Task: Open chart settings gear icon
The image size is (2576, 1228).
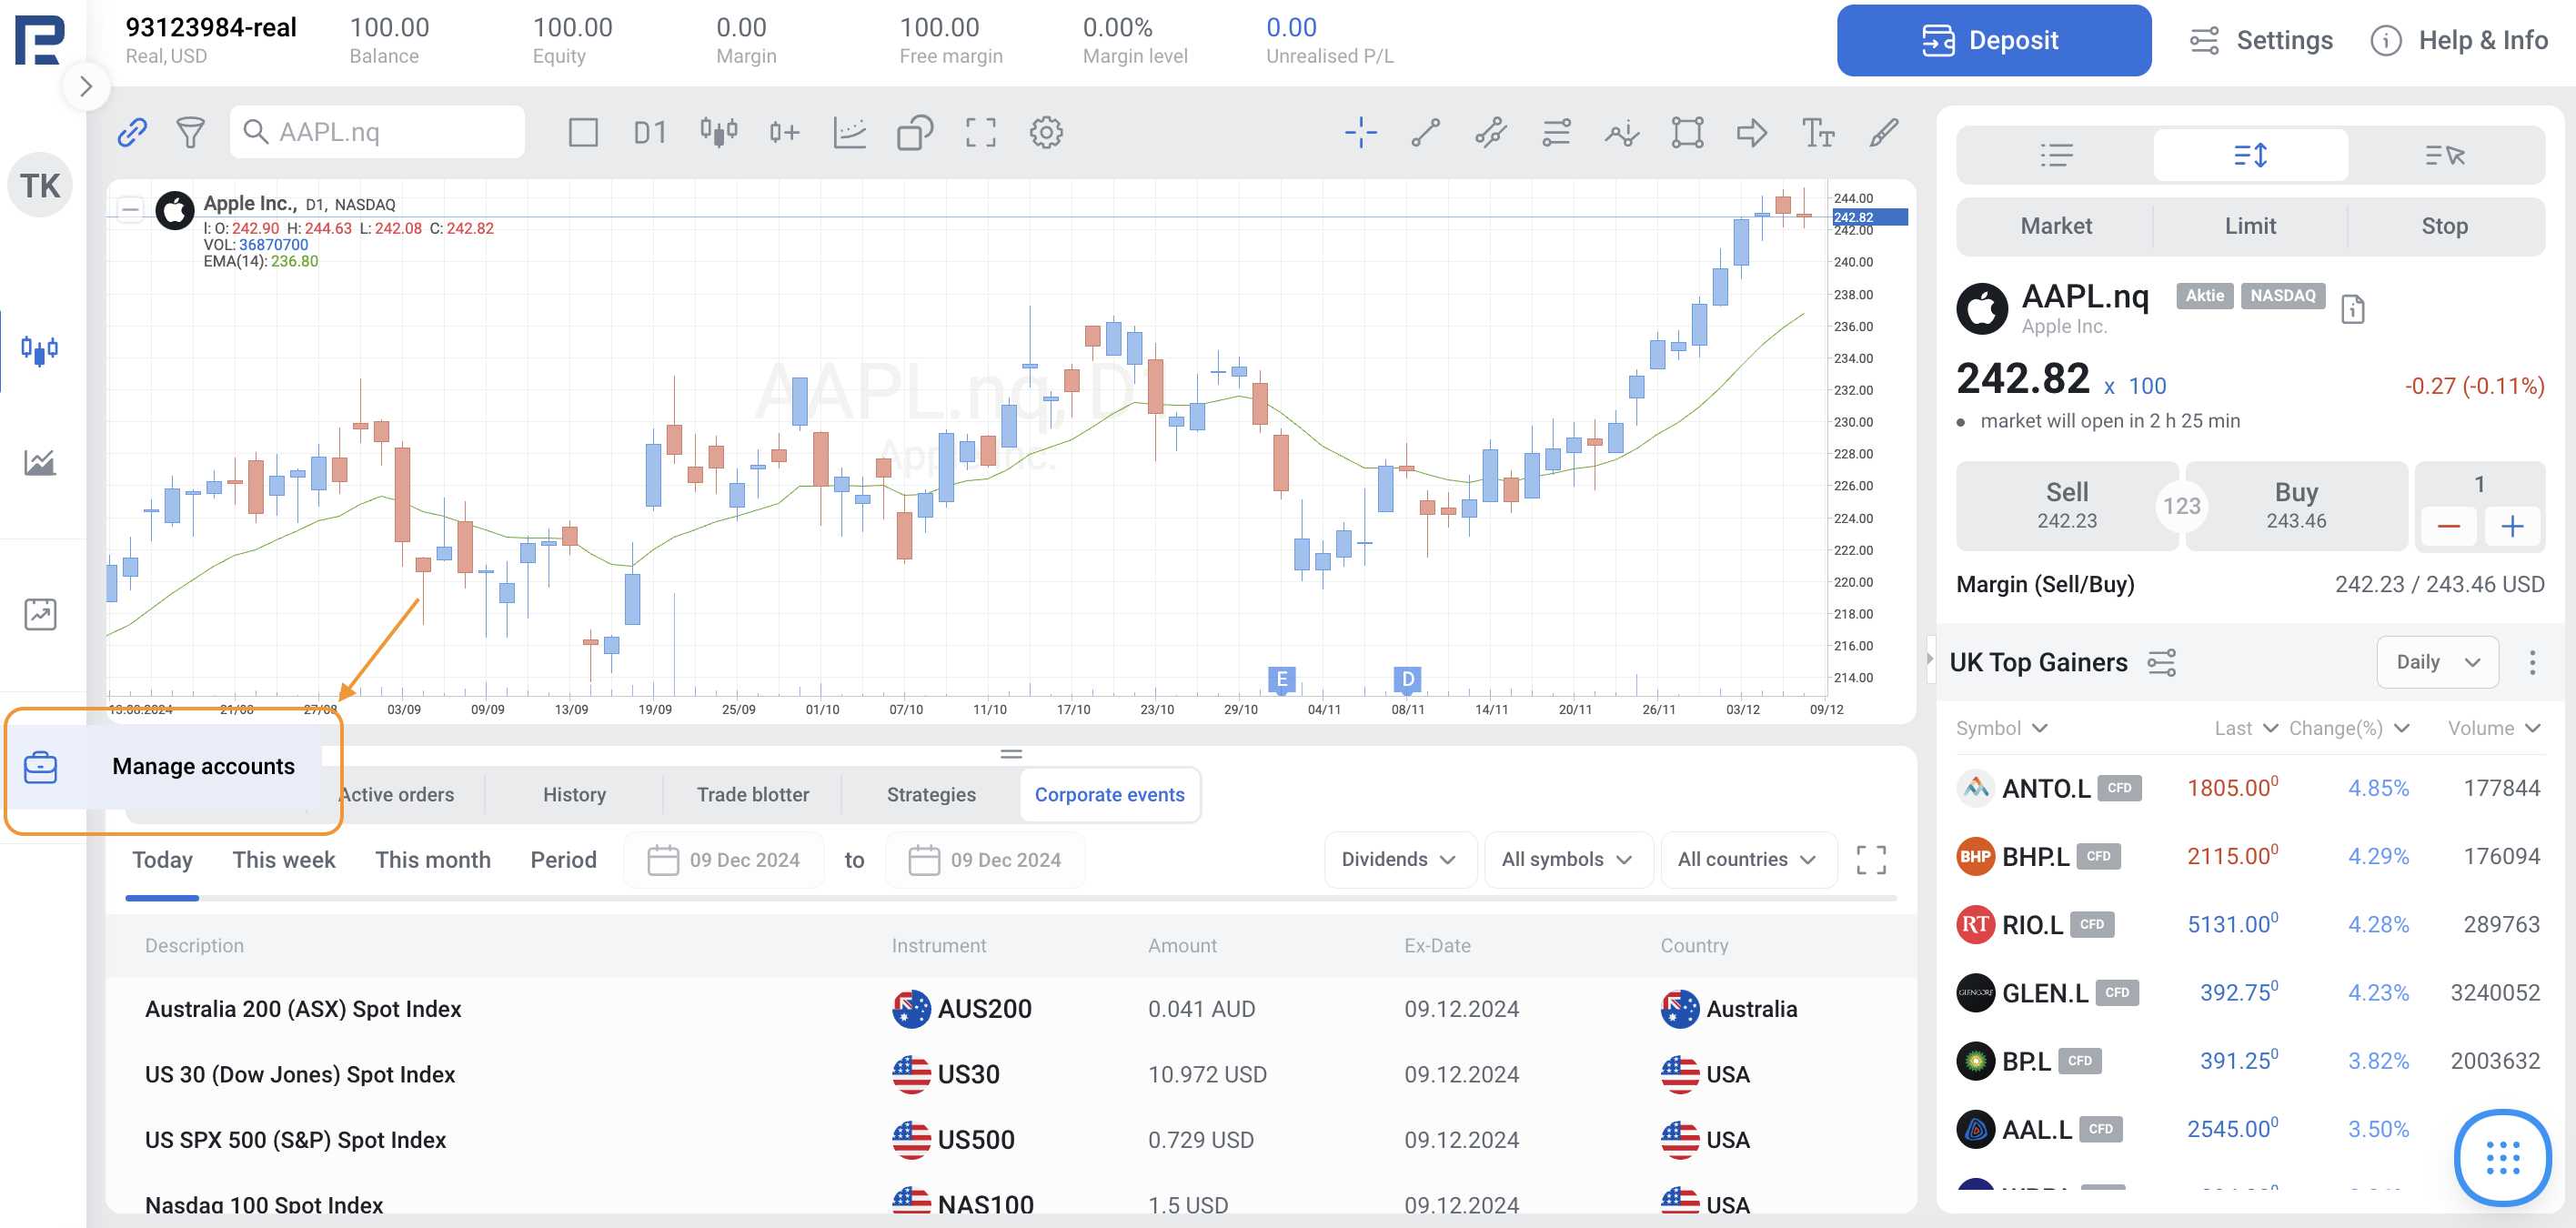Action: click(x=1046, y=132)
